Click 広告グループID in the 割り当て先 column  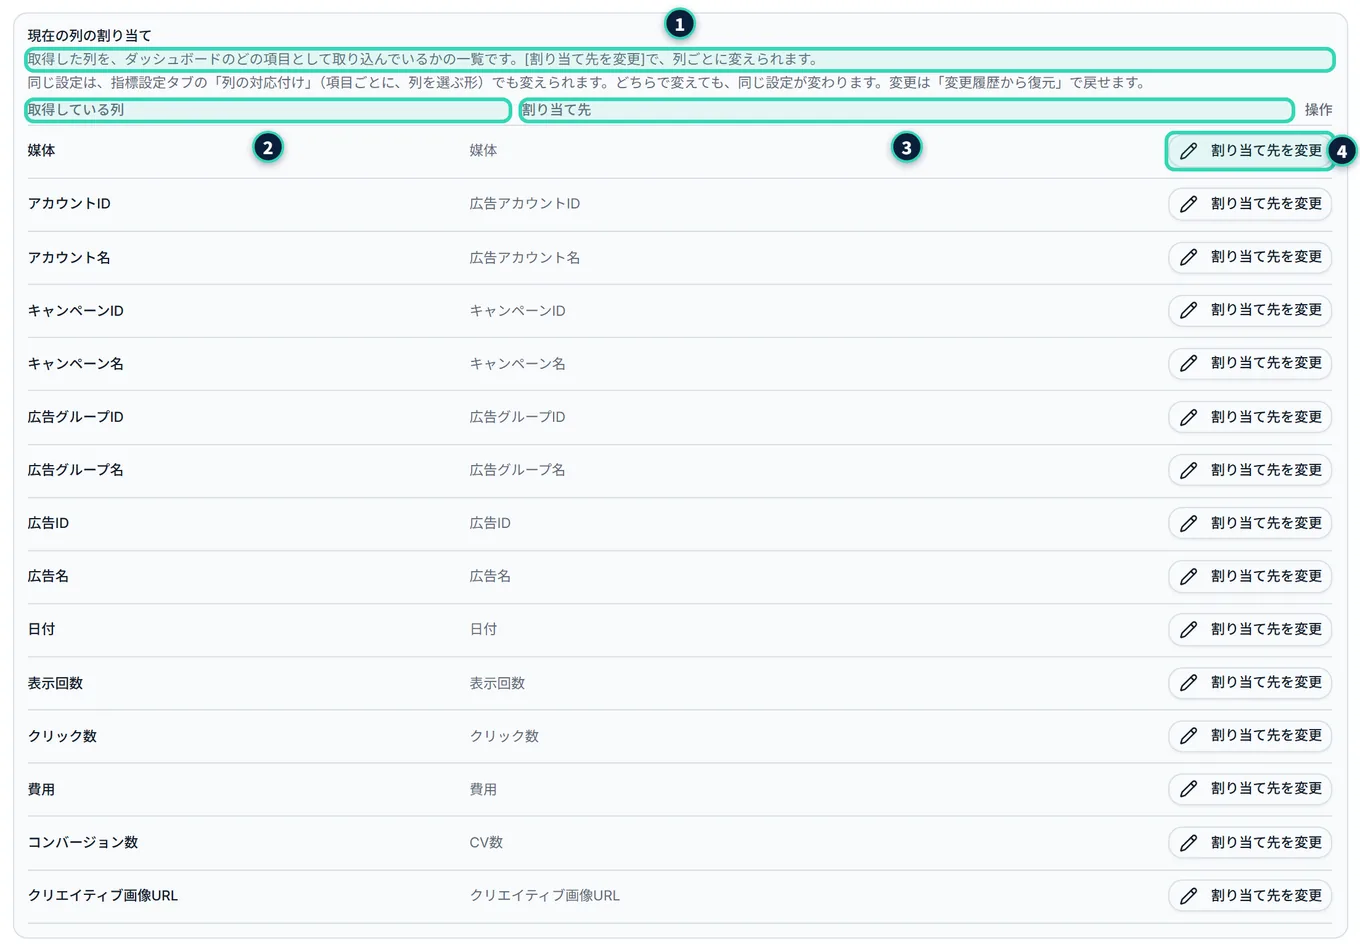518,417
